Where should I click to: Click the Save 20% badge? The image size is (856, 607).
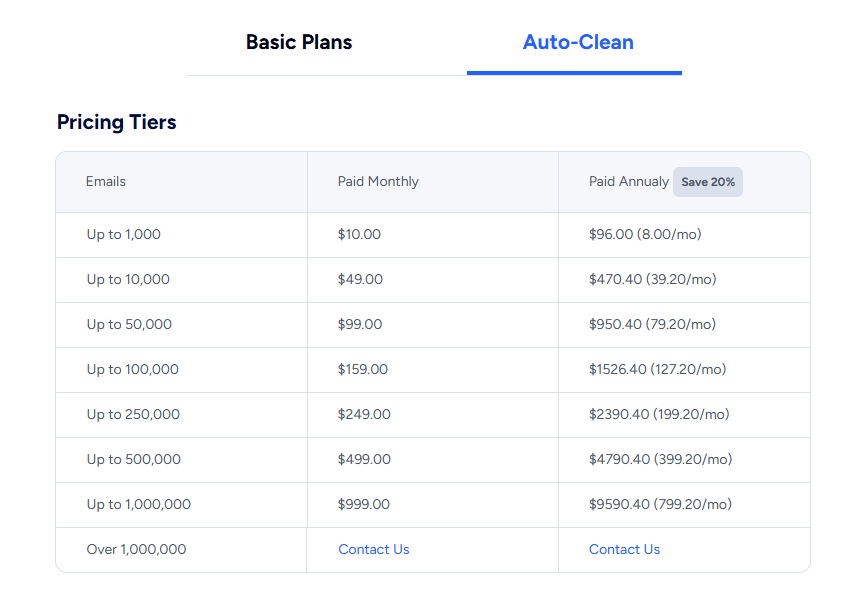click(x=708, y=182)
